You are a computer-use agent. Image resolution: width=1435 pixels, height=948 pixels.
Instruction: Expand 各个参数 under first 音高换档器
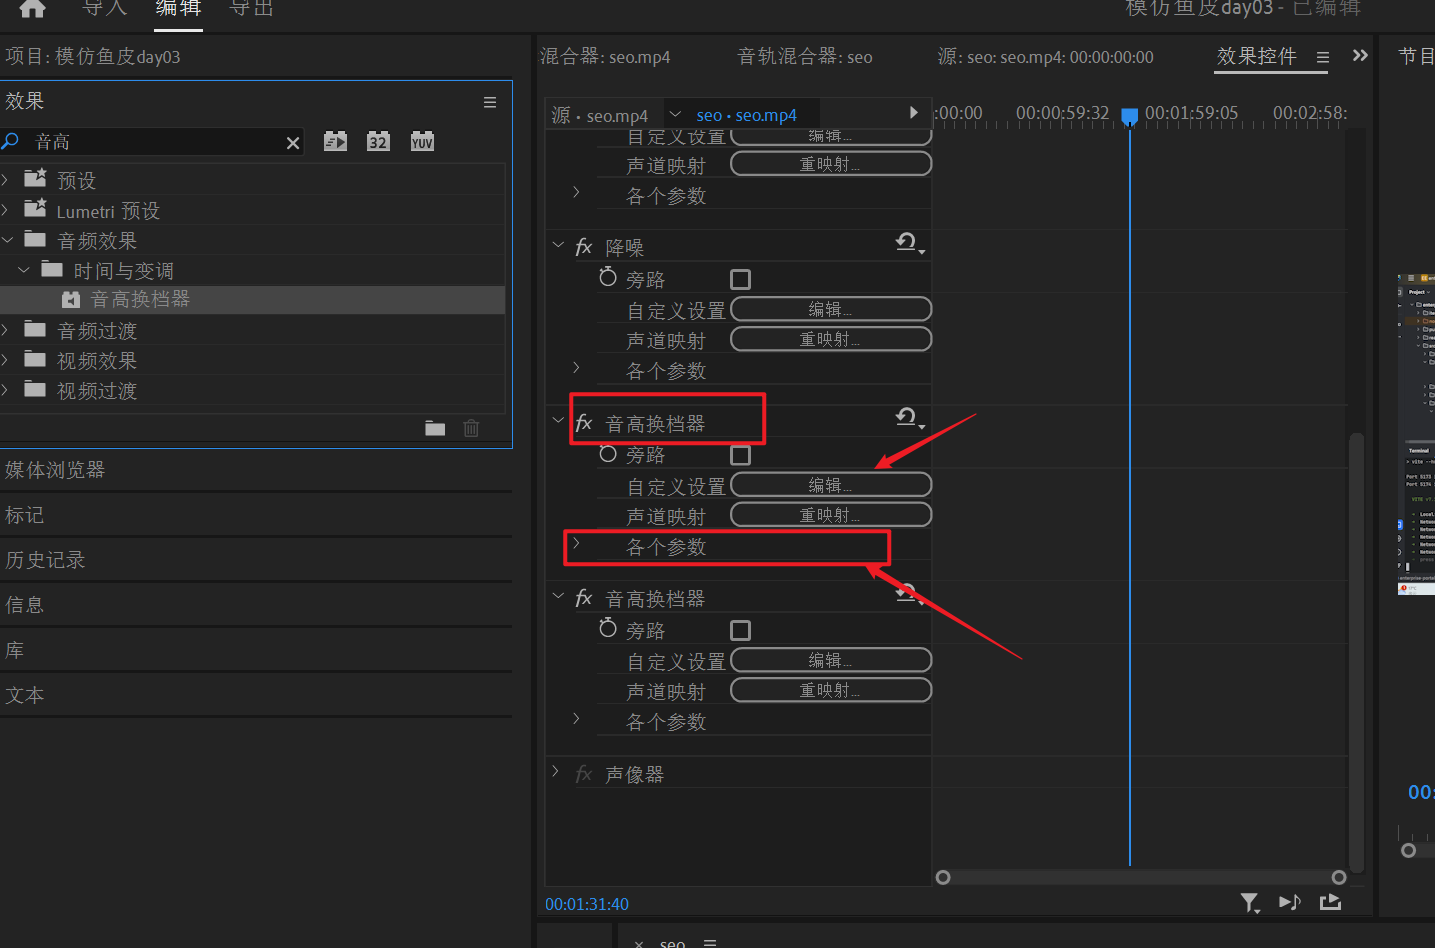pos(576,545)
